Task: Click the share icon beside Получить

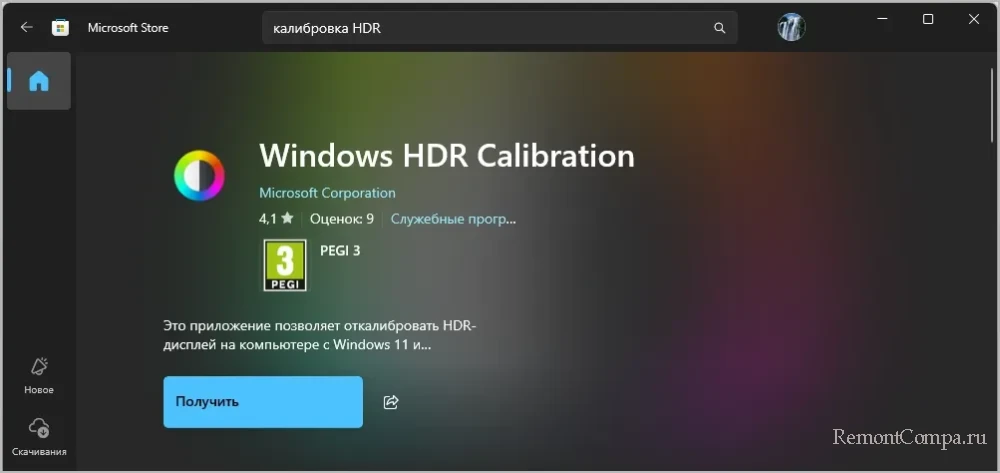Action: click(x=391, y=402)
